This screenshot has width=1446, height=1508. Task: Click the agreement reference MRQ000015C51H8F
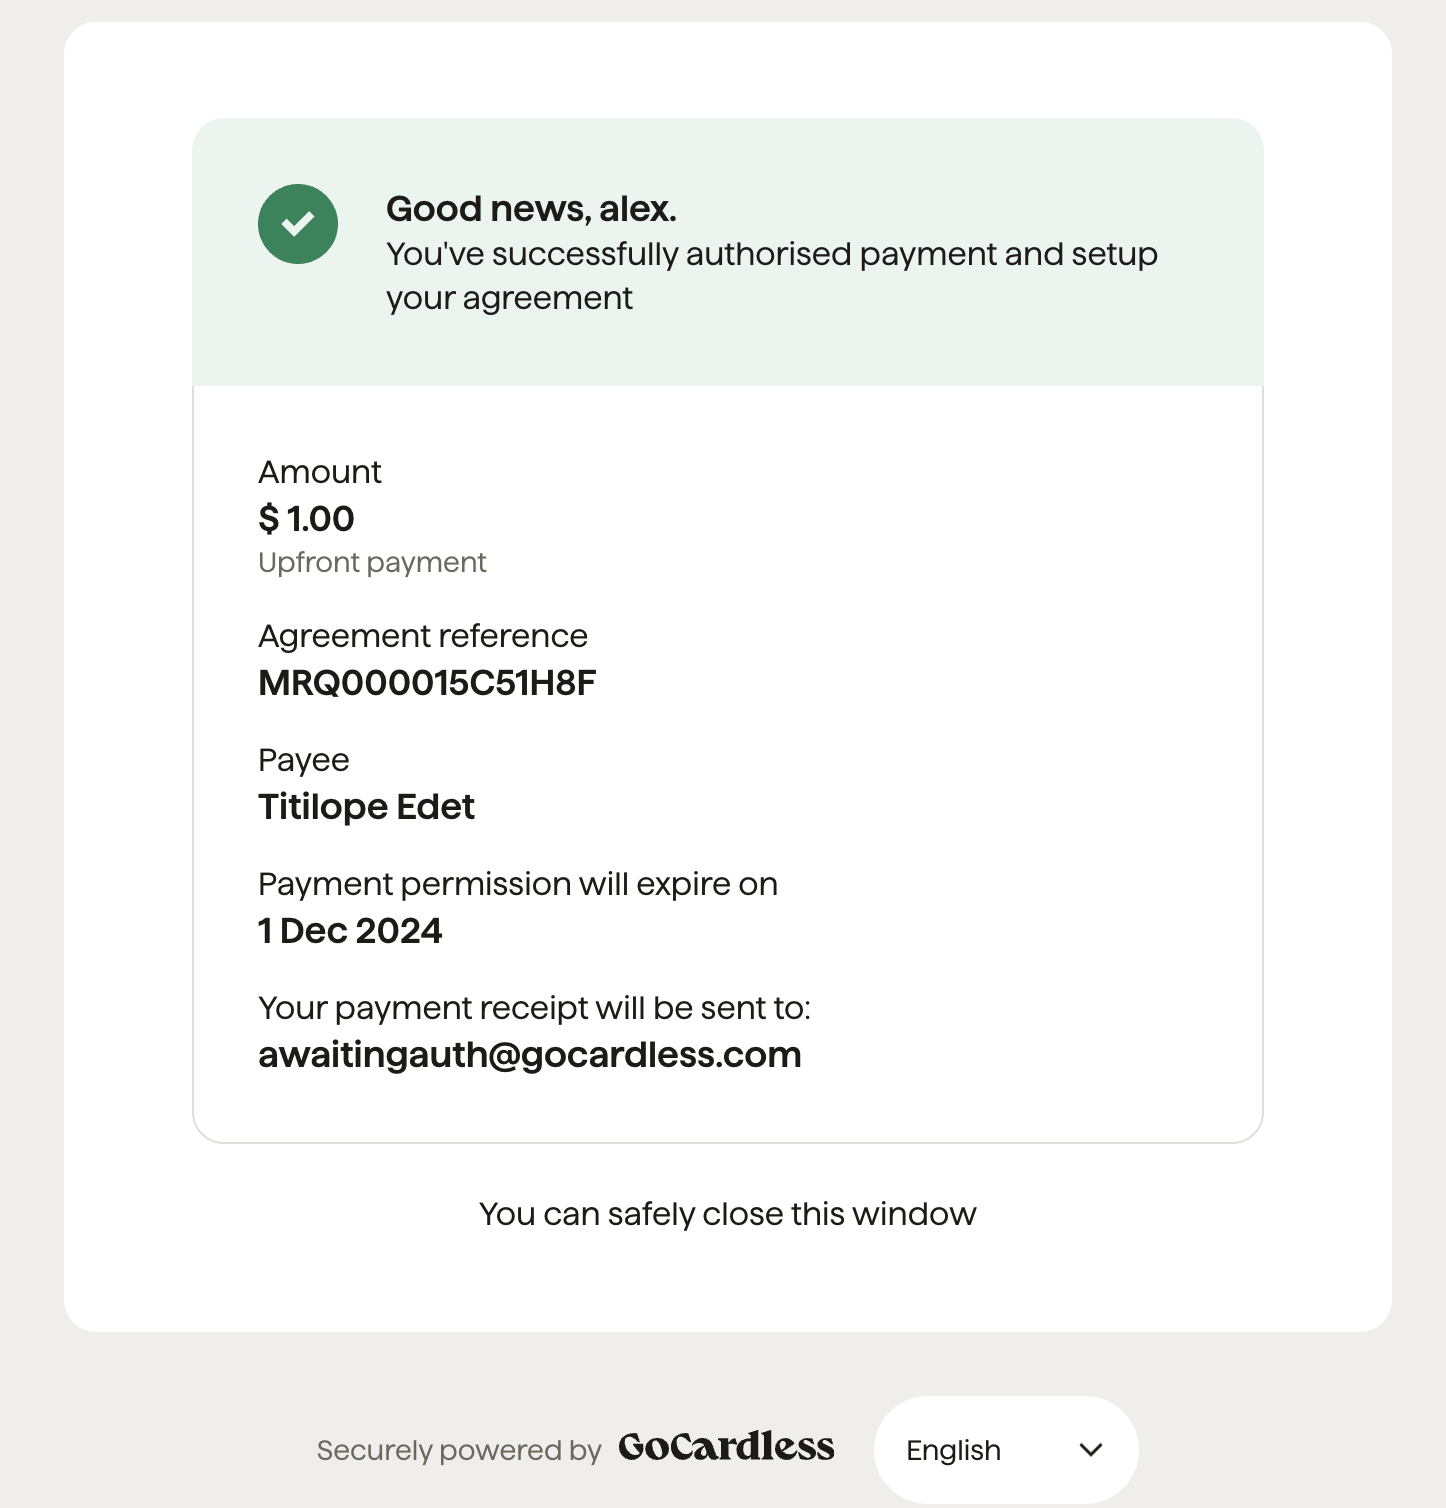click(x=427, y=683)
